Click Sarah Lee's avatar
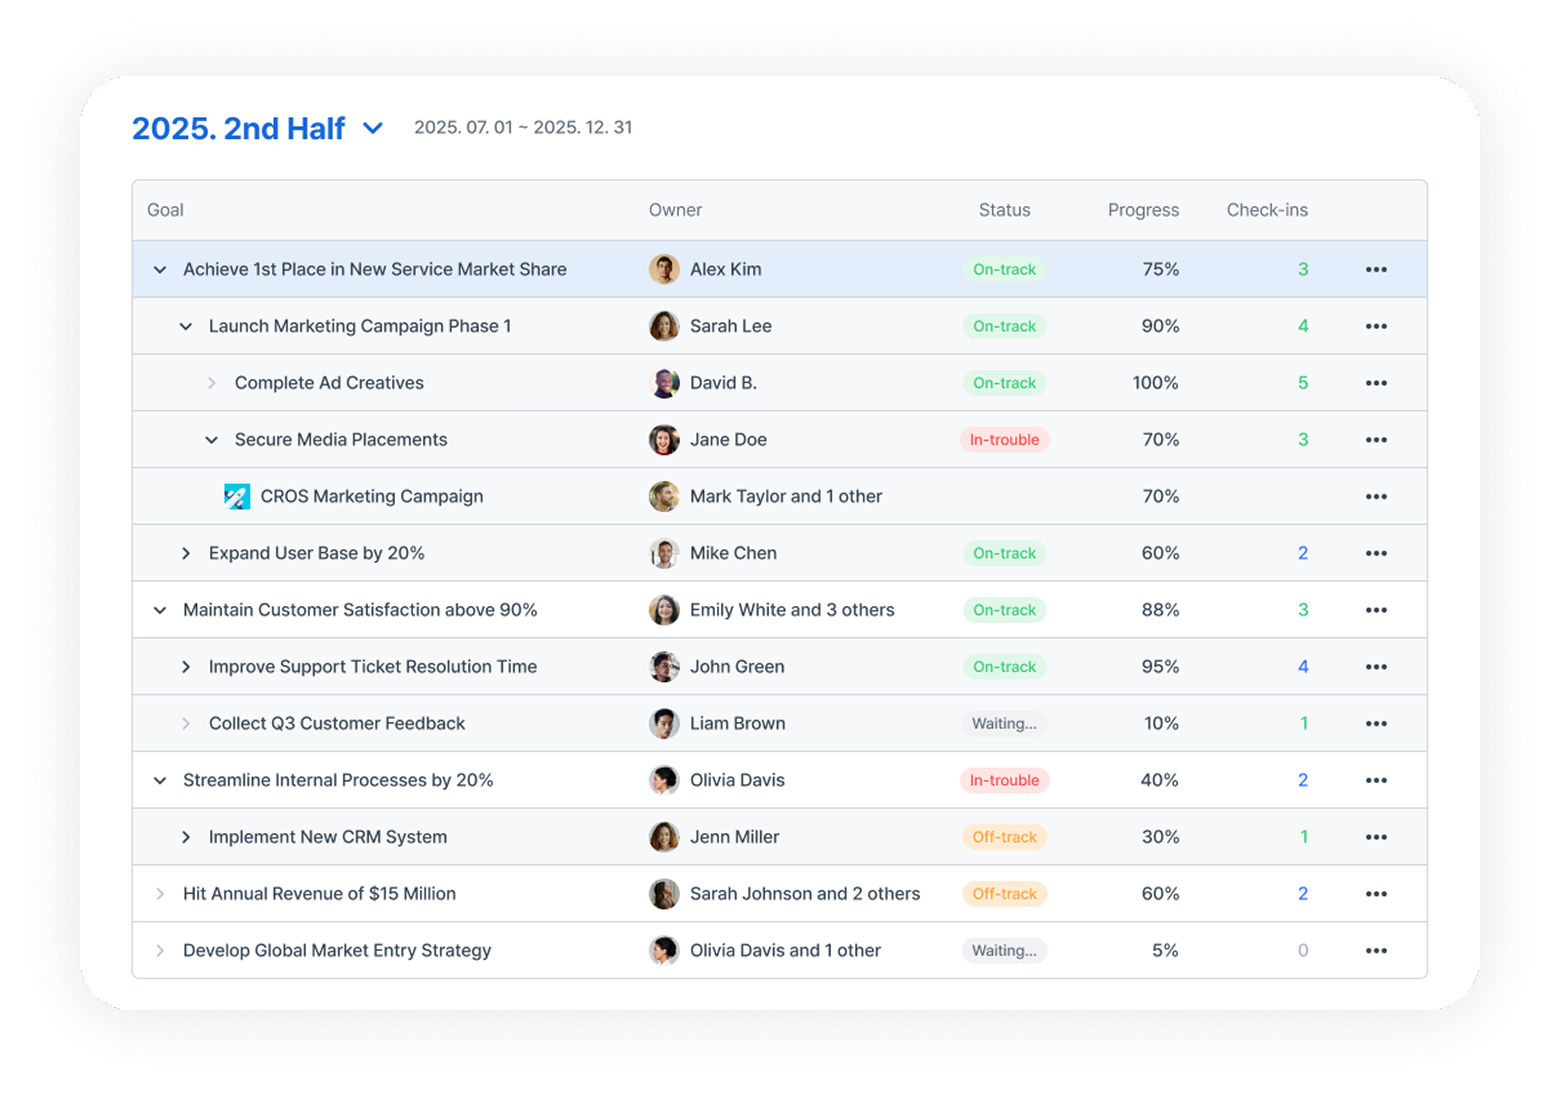The image size is (1560, 1094). (664, 326)
